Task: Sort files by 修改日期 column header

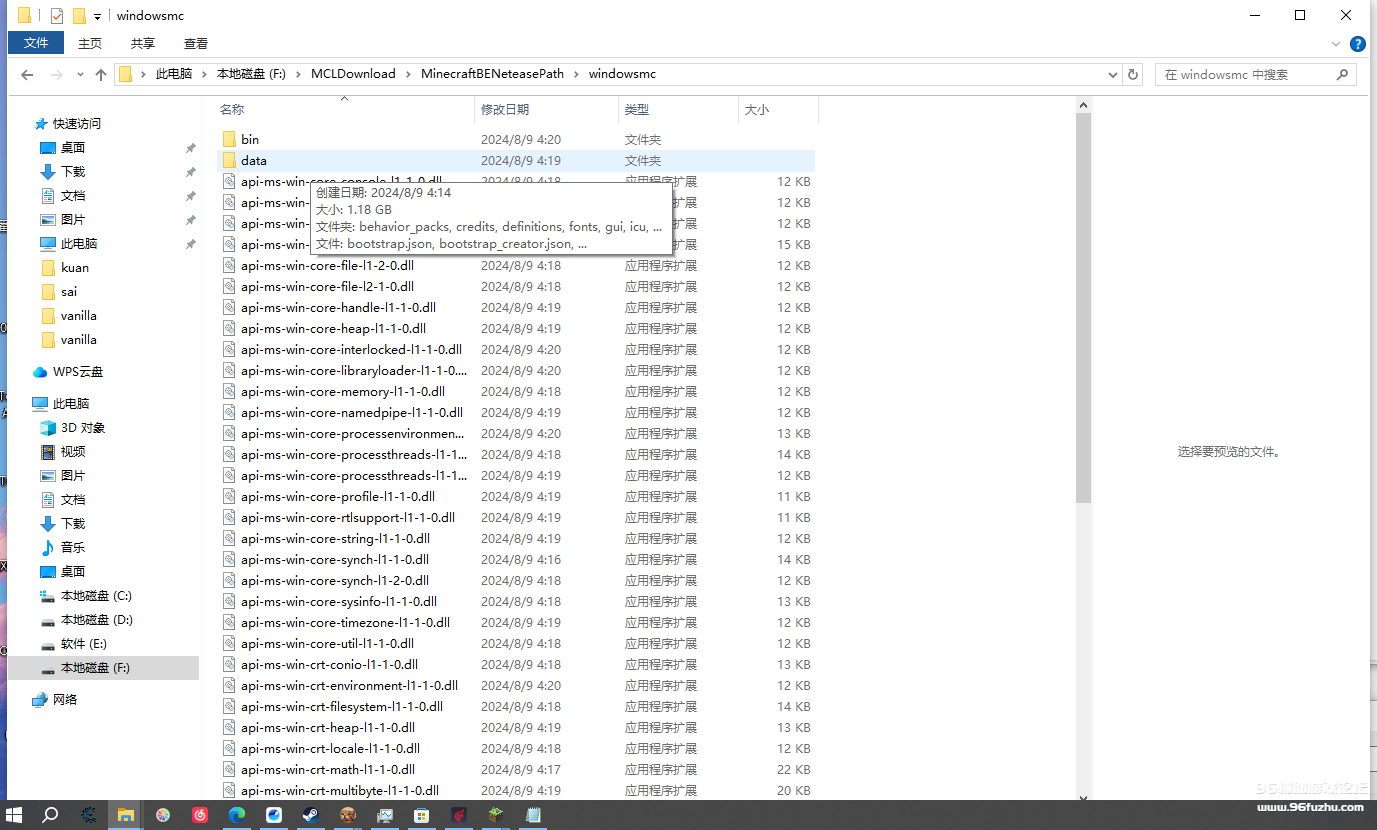Action: coord(505,109)
